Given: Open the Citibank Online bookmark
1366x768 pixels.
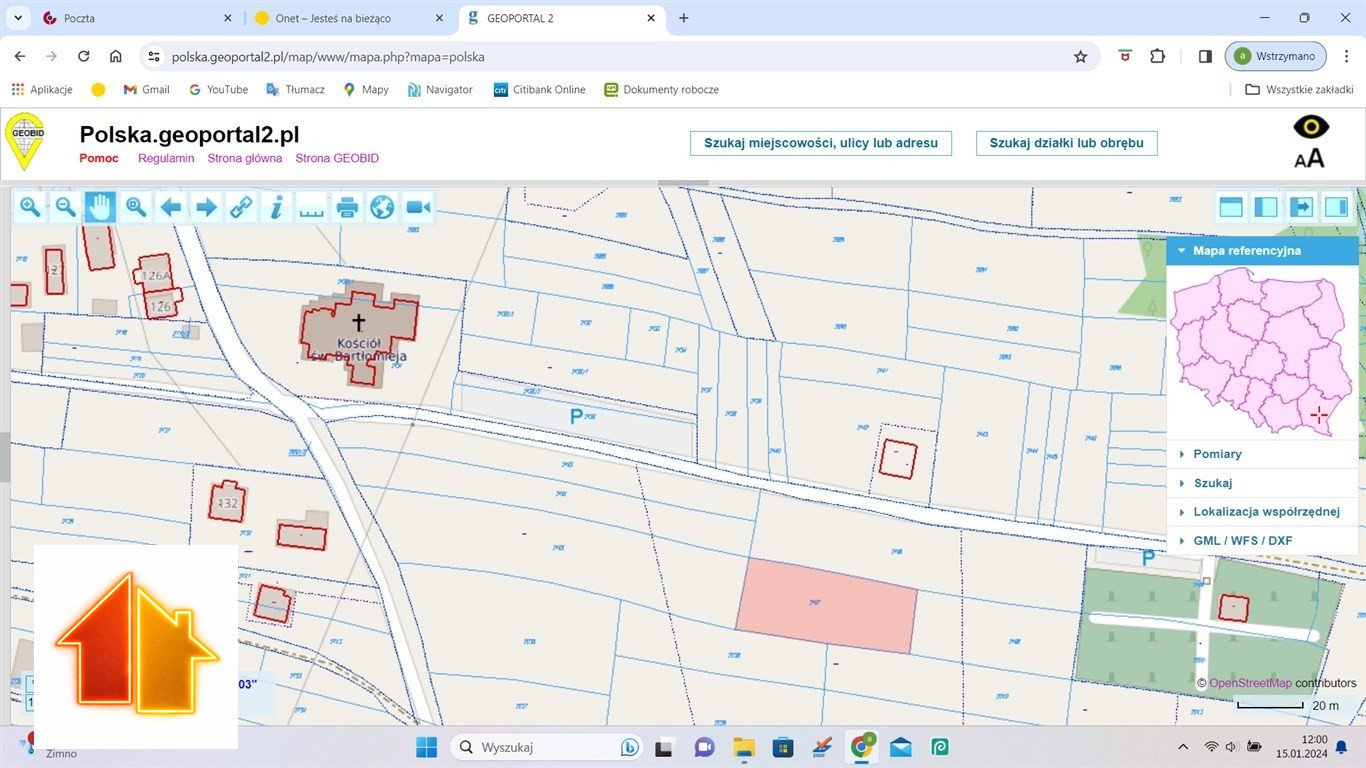Looking at the screenshot, I should tap(540, 89).
